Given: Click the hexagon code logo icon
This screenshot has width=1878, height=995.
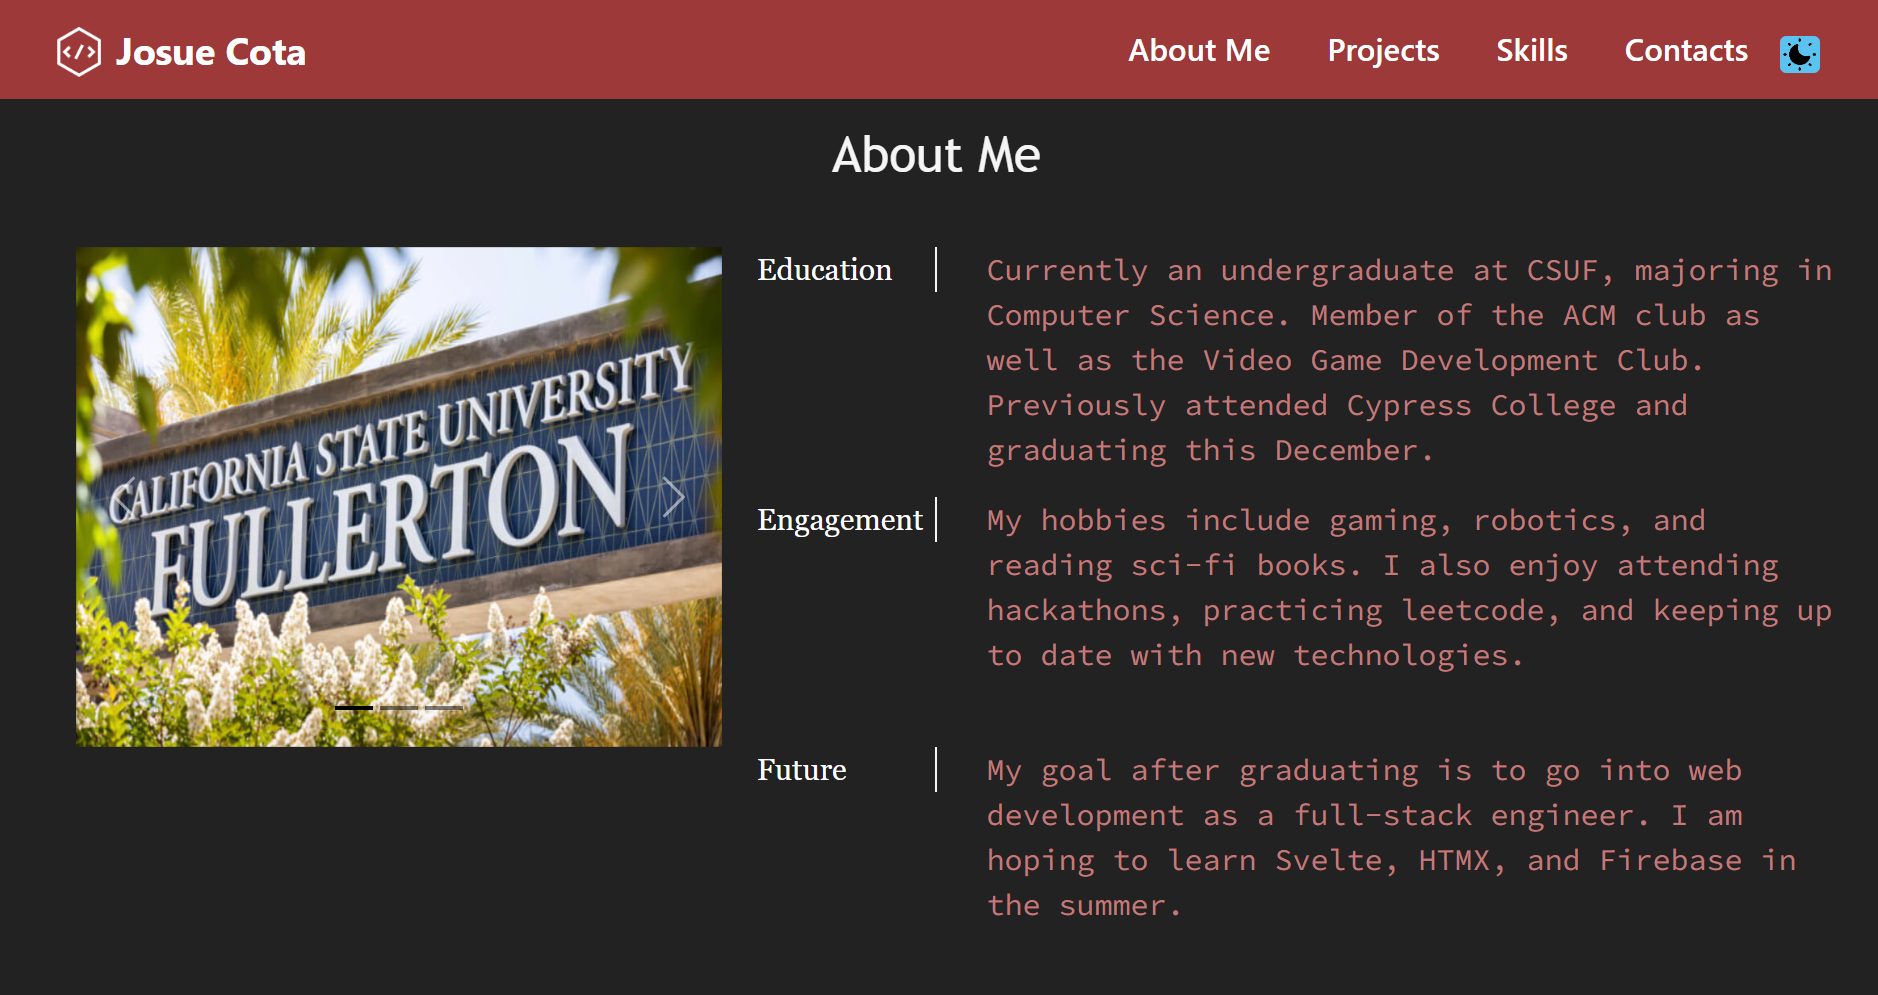Looking at the screenshot, I should tap(78, 51).
